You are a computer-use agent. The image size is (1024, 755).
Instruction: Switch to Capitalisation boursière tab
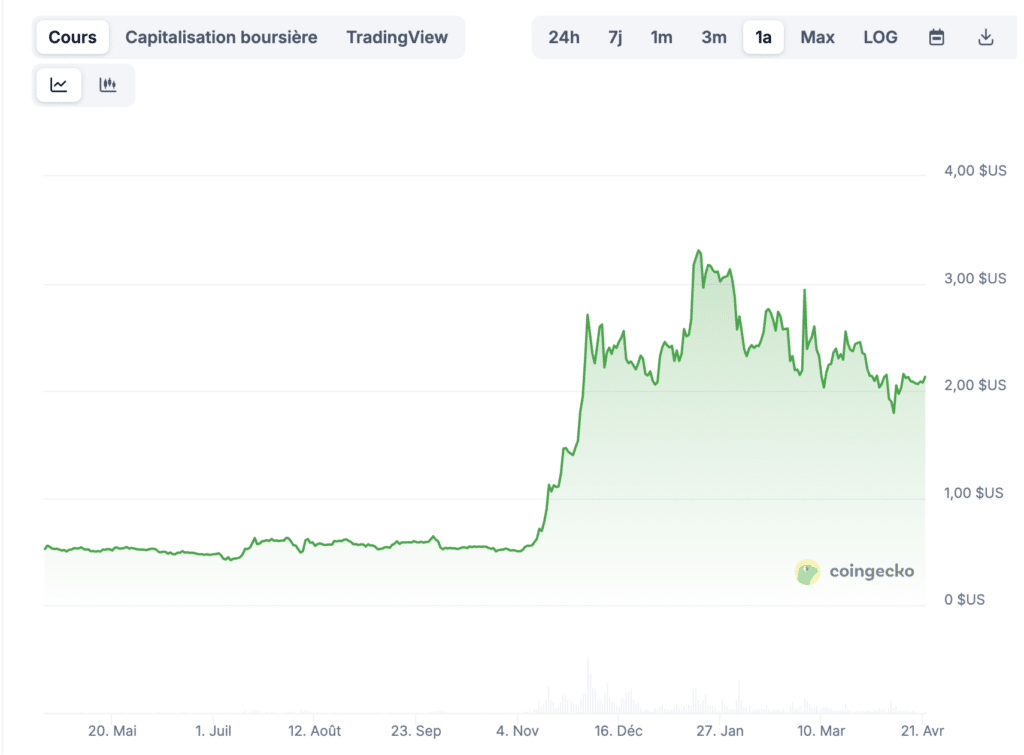tap(221, 37)
